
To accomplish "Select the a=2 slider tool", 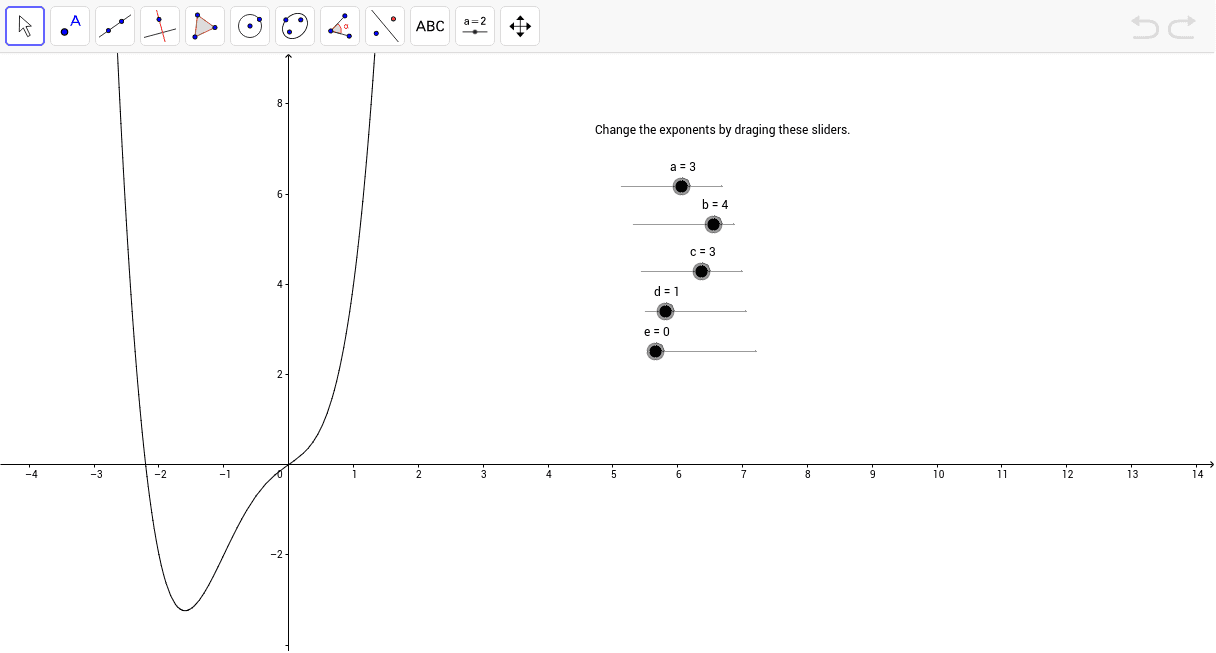I will 475,26.
